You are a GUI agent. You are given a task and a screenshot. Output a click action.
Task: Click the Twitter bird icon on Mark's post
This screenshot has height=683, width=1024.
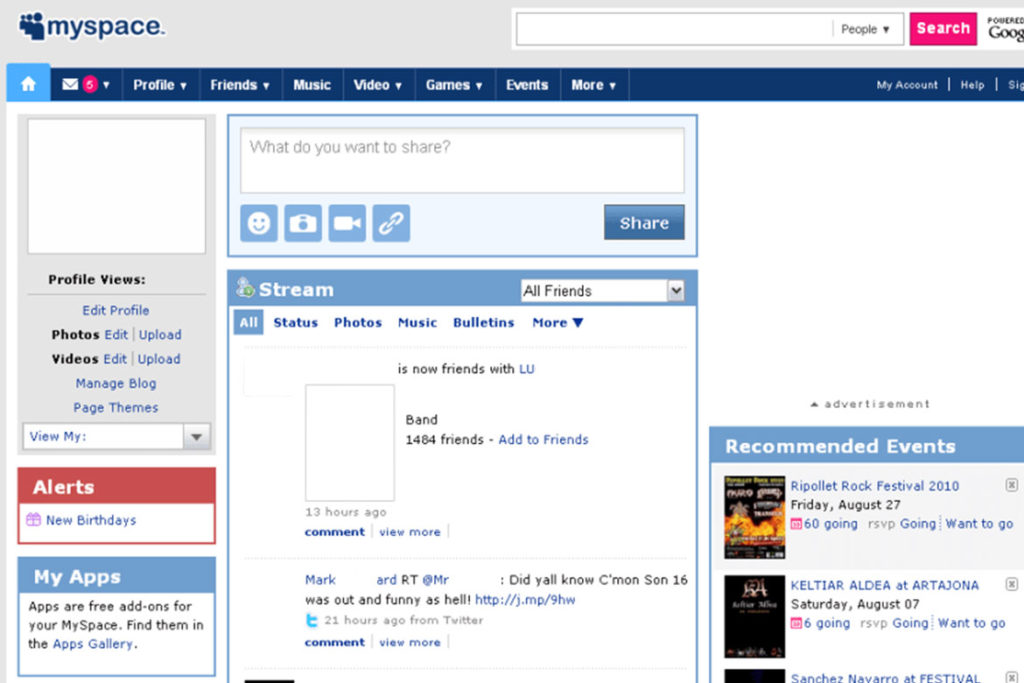pyautogui.click(x=312, y=620)
